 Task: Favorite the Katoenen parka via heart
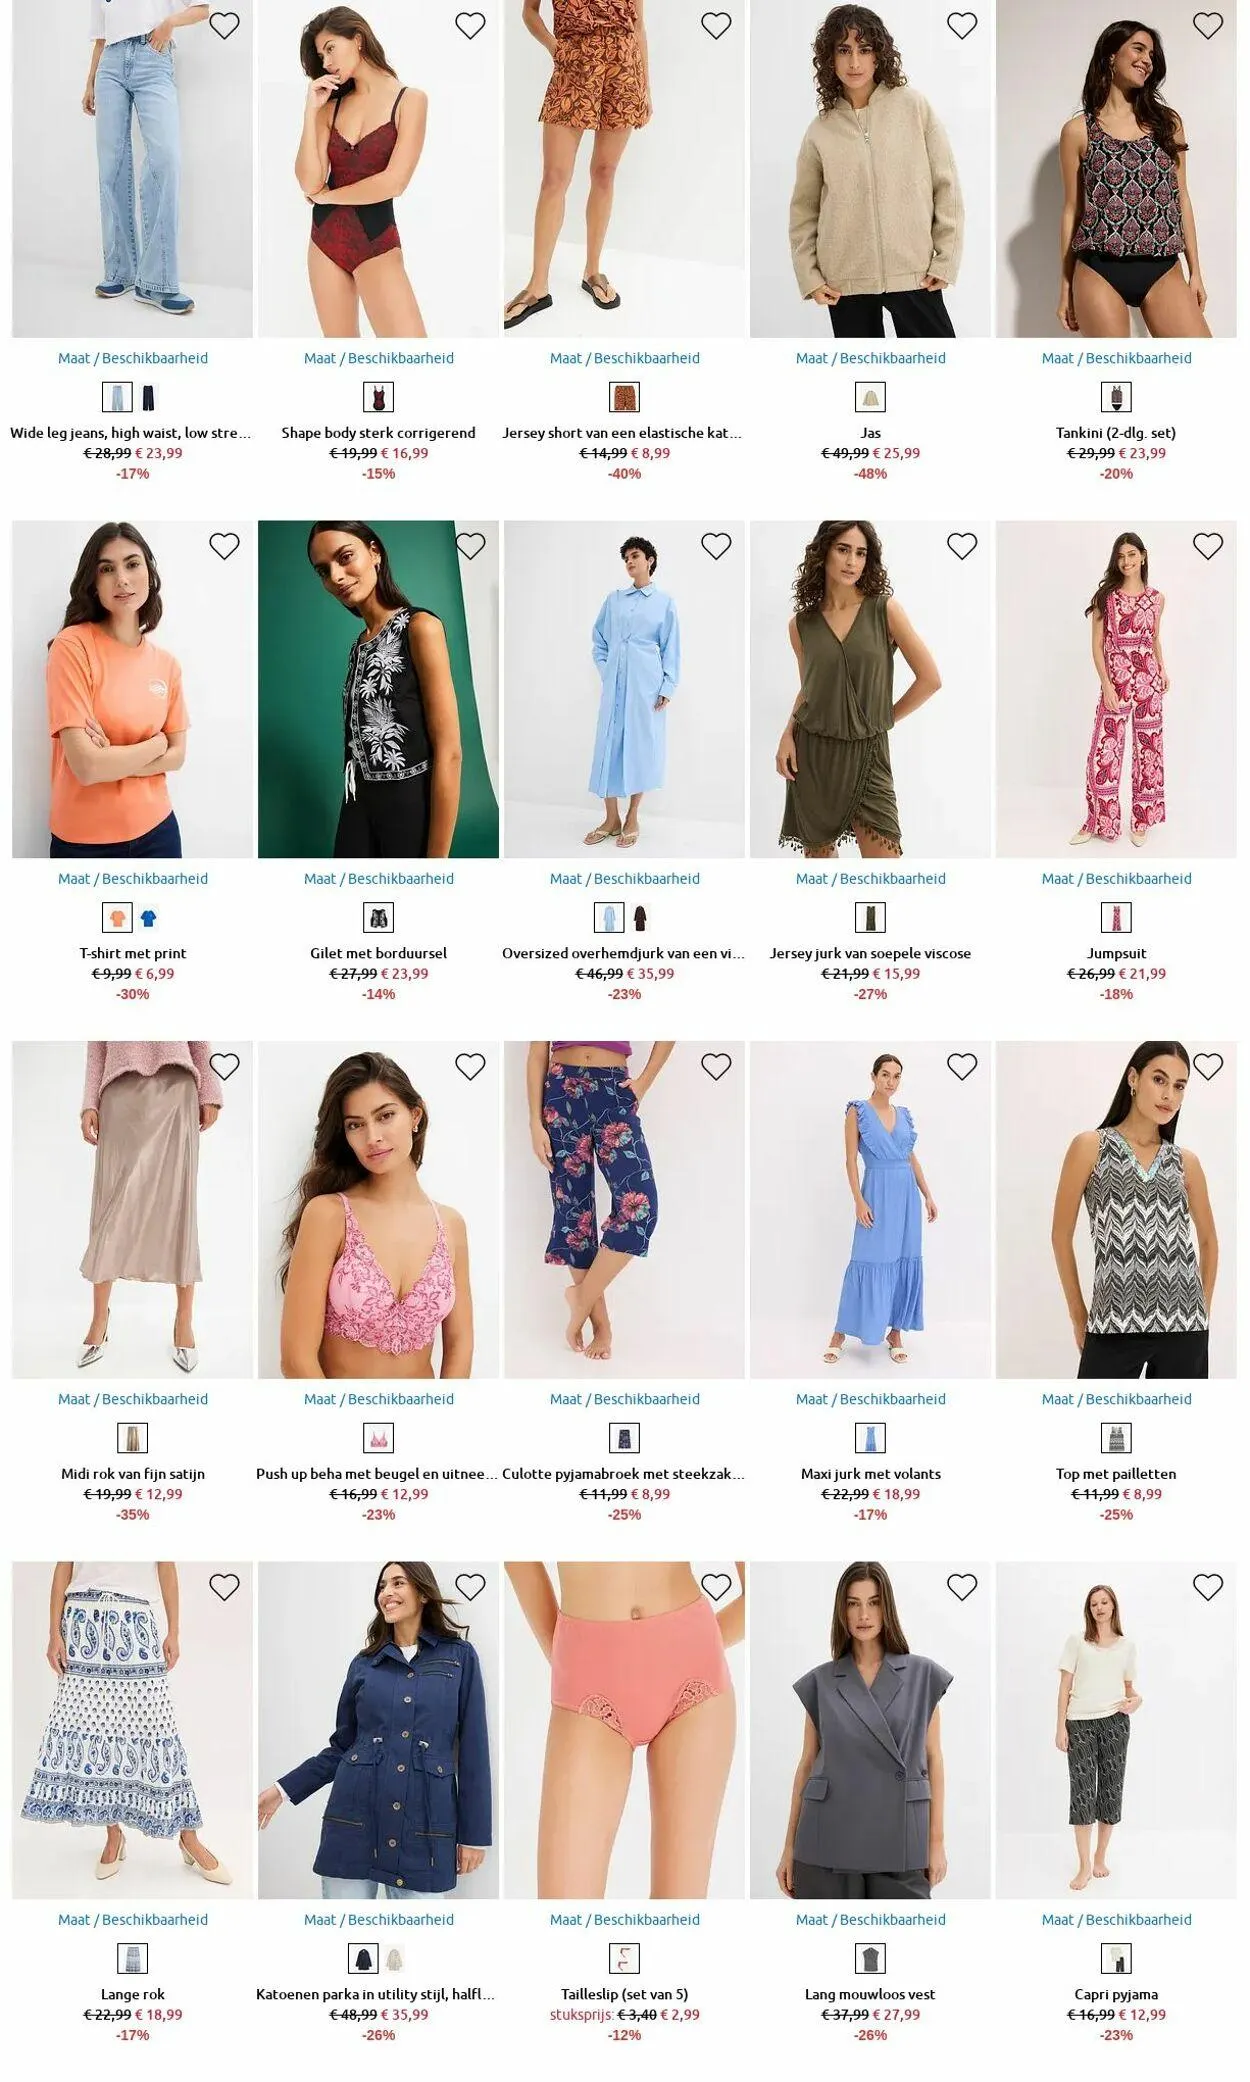coord(470,1587)
